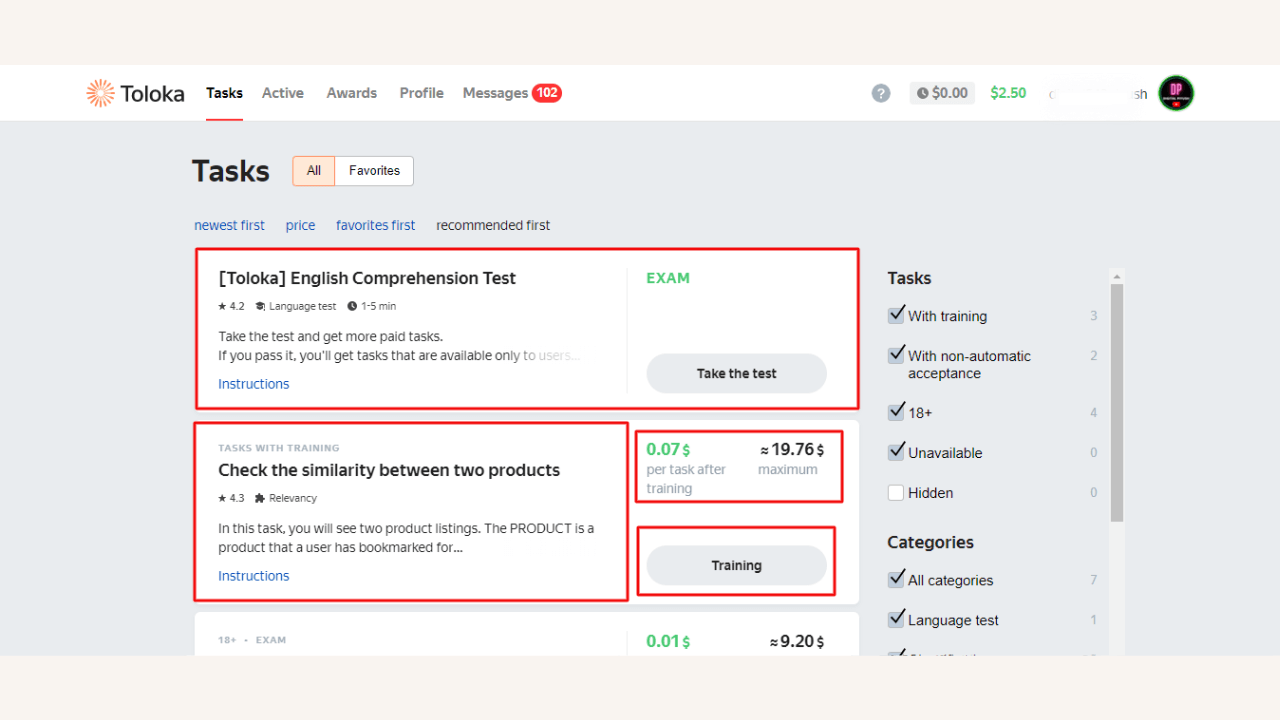Click the Training button
Image resolution: width=1280 pixels, height=720 pixels.
click(737, 565)
